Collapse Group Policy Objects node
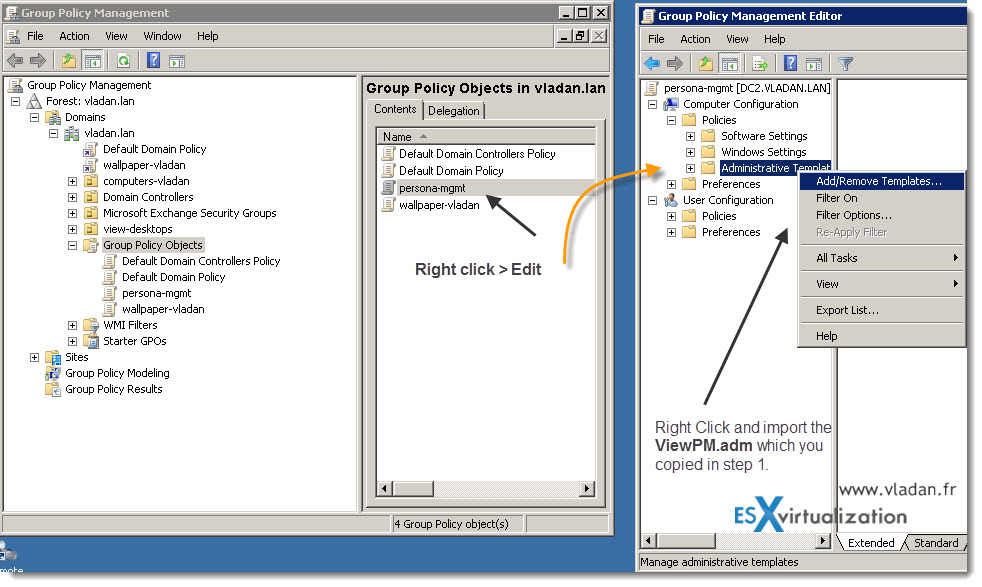The width and height of the screenshot is (982, 587). pyautogui.click(x=72, y=246)
